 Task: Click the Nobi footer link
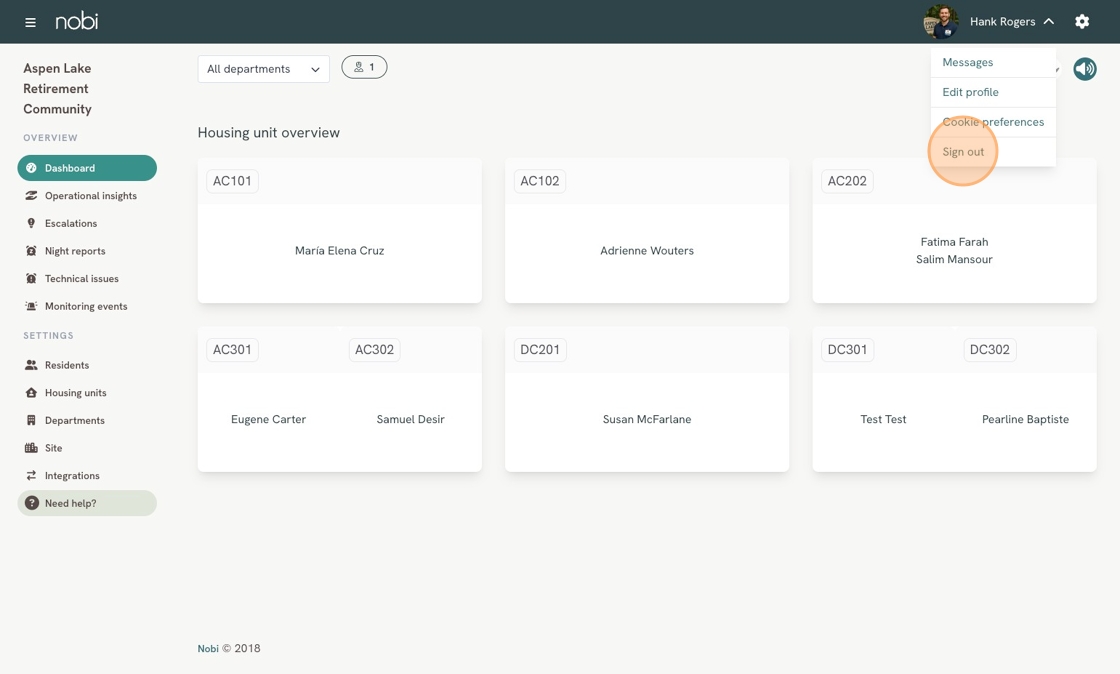pyautogui.click(x=208, y=649)
